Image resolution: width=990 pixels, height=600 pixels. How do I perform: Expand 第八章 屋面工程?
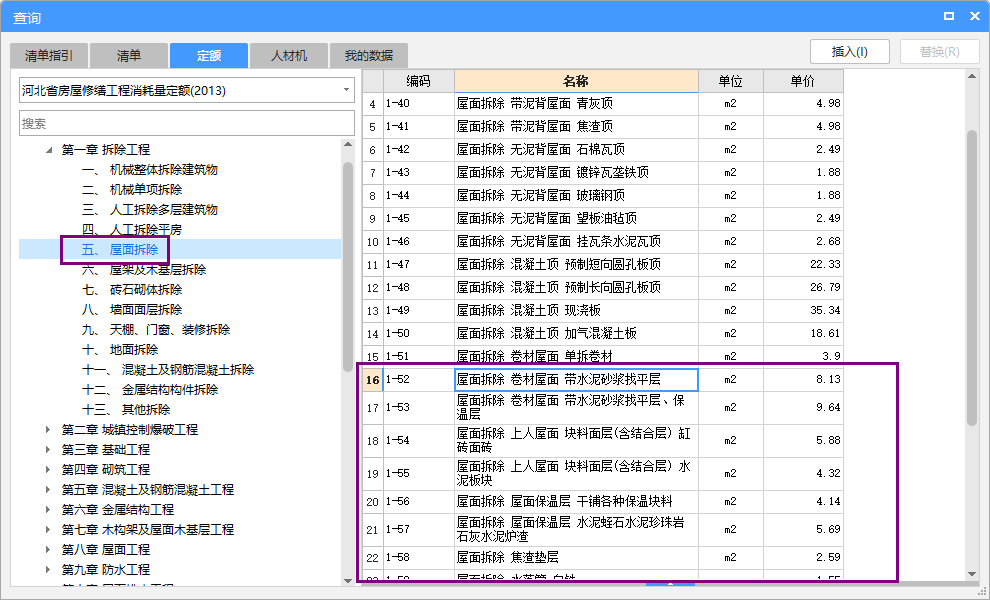pos(49,549)
